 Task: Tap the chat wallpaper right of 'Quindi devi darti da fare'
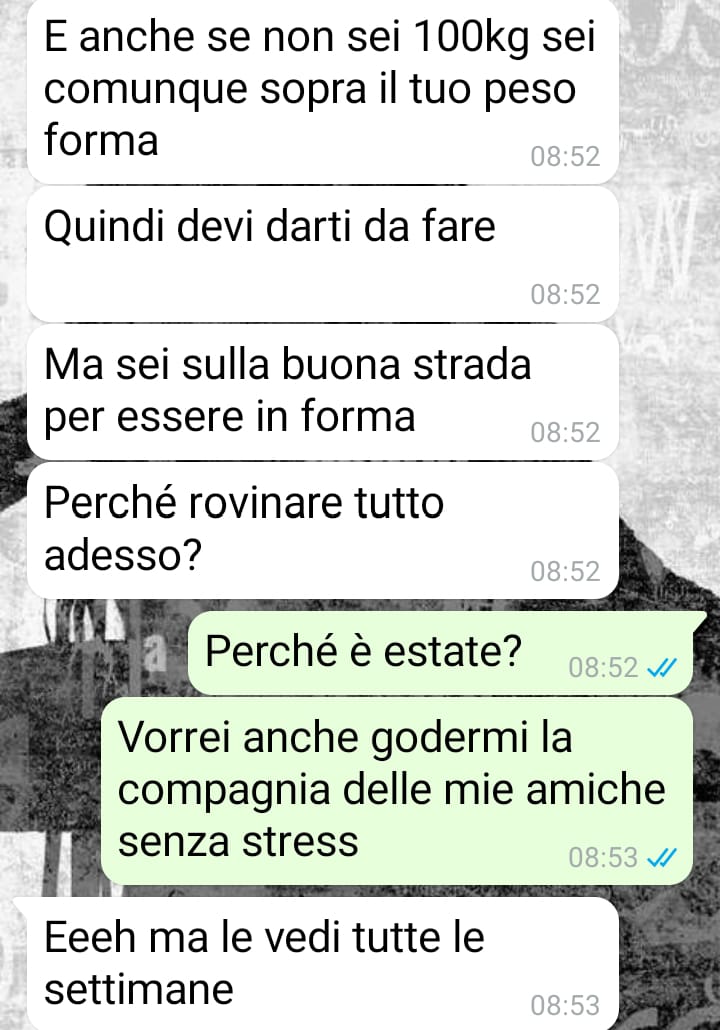point(670,254)
